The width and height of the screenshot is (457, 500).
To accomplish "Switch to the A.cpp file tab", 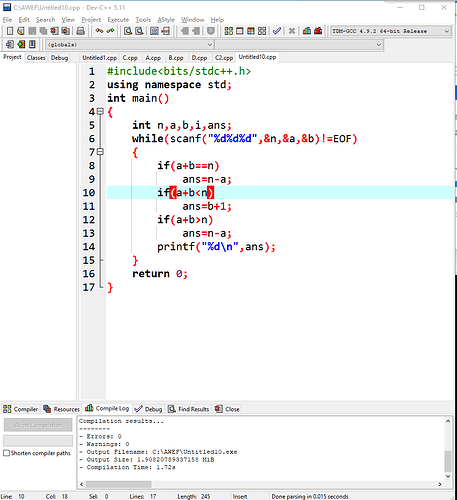I will pyautogui.click(x=153, y=58).
